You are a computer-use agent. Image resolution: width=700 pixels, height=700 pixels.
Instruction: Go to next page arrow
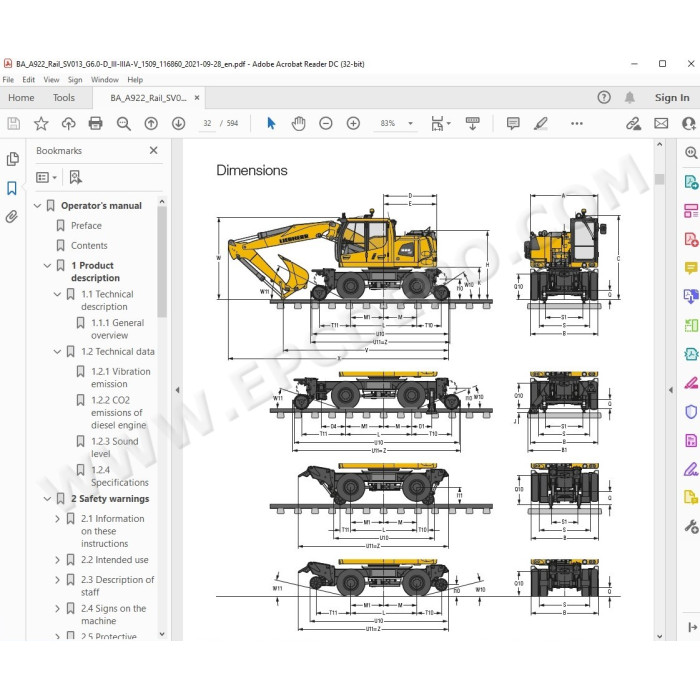[179, 123]
